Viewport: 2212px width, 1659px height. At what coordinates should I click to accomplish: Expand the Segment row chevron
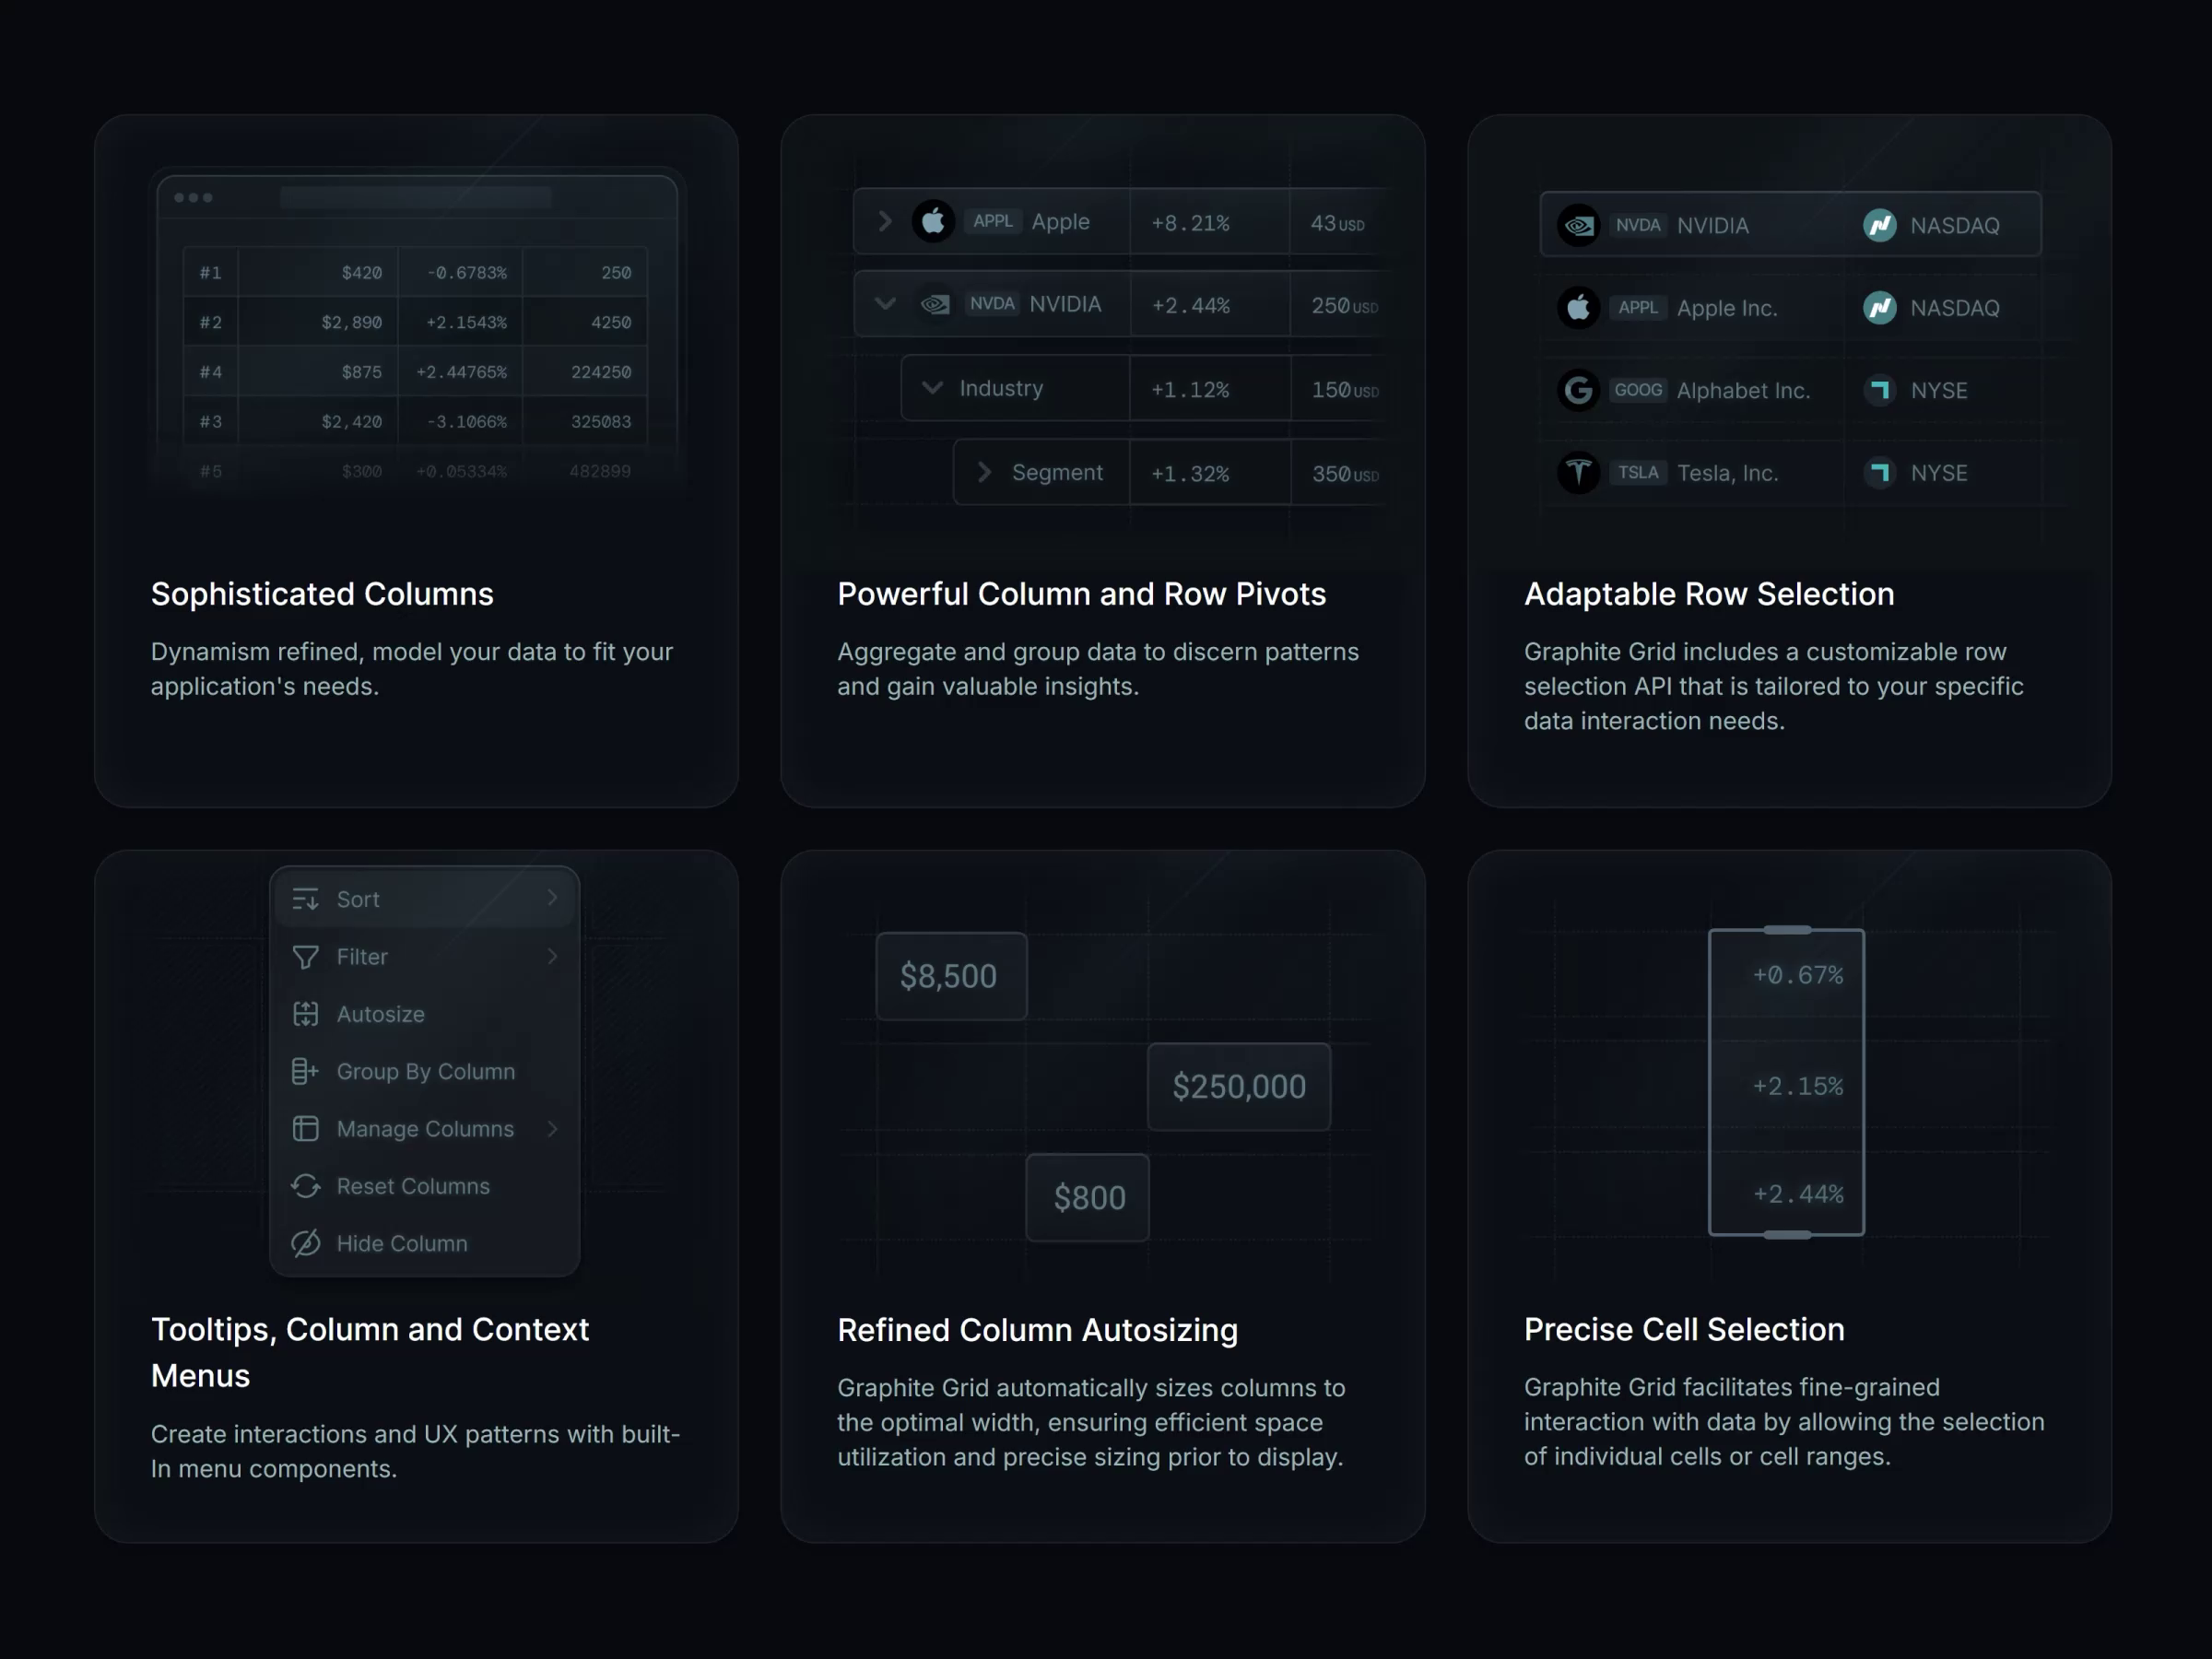984,472
